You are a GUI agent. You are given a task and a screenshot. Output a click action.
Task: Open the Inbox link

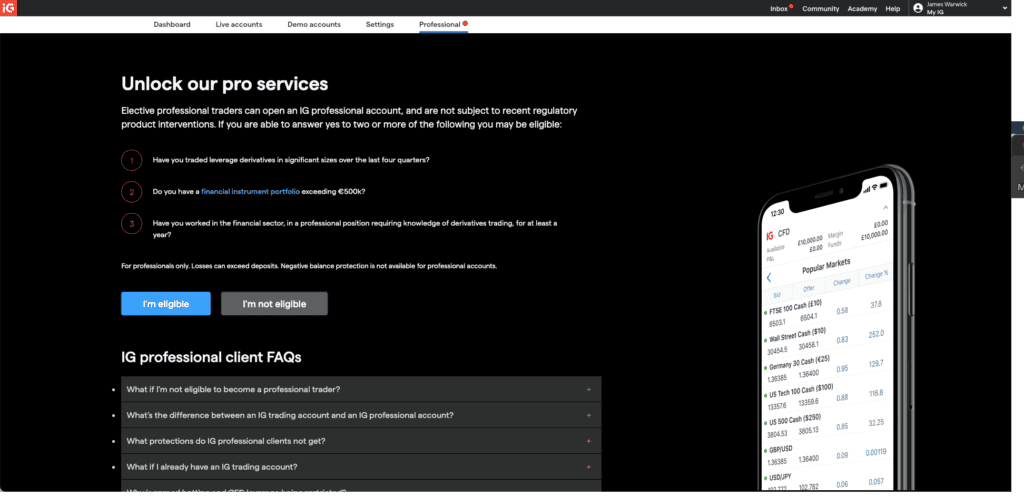tap(778, 8)
